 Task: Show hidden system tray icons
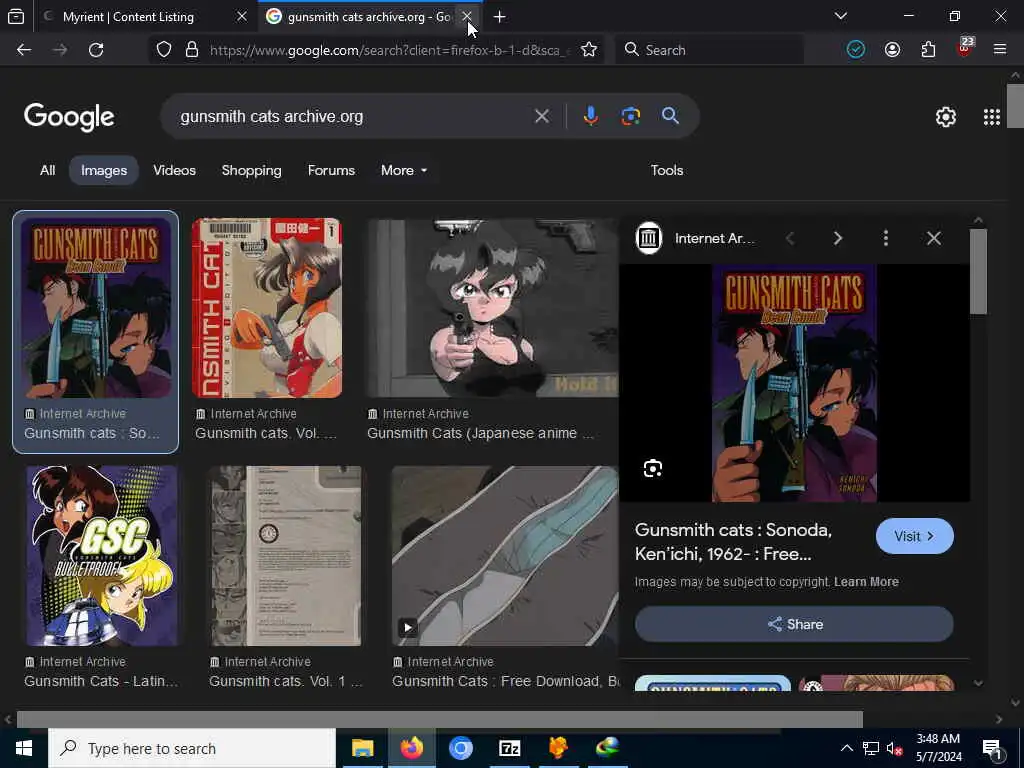click(x=846, y=748)
